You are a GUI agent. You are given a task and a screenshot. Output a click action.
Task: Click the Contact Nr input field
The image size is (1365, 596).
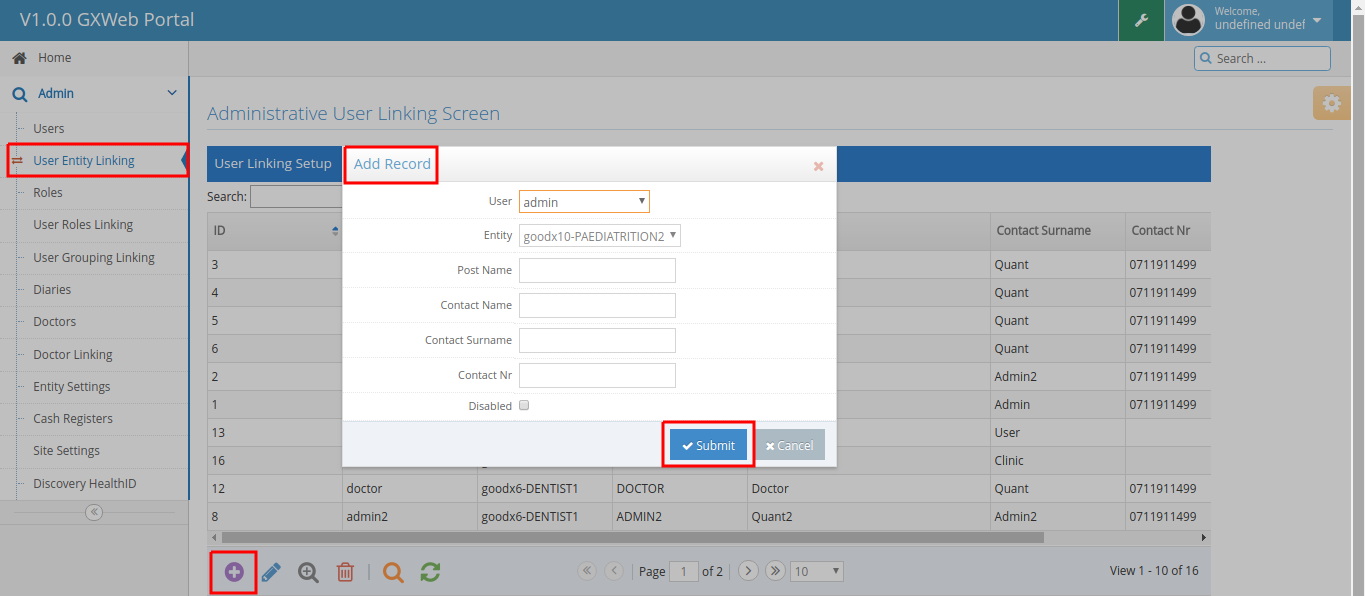[597, 375]
